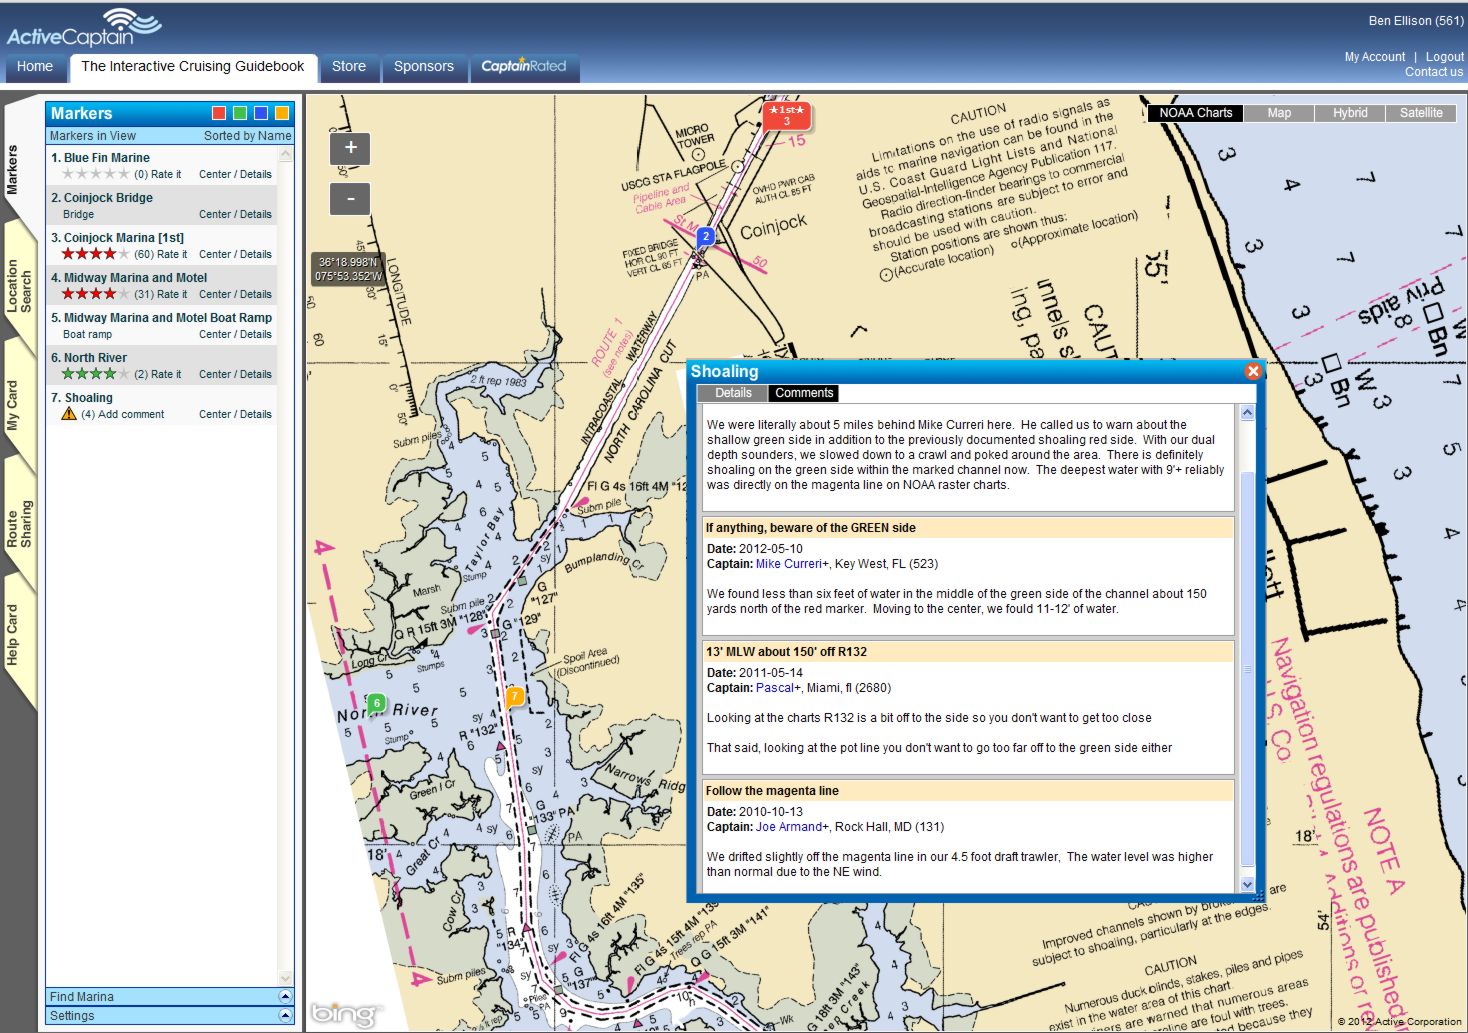Open the Store tab
Screen dimensions: 1468x1033
click(x=349, y=67)
